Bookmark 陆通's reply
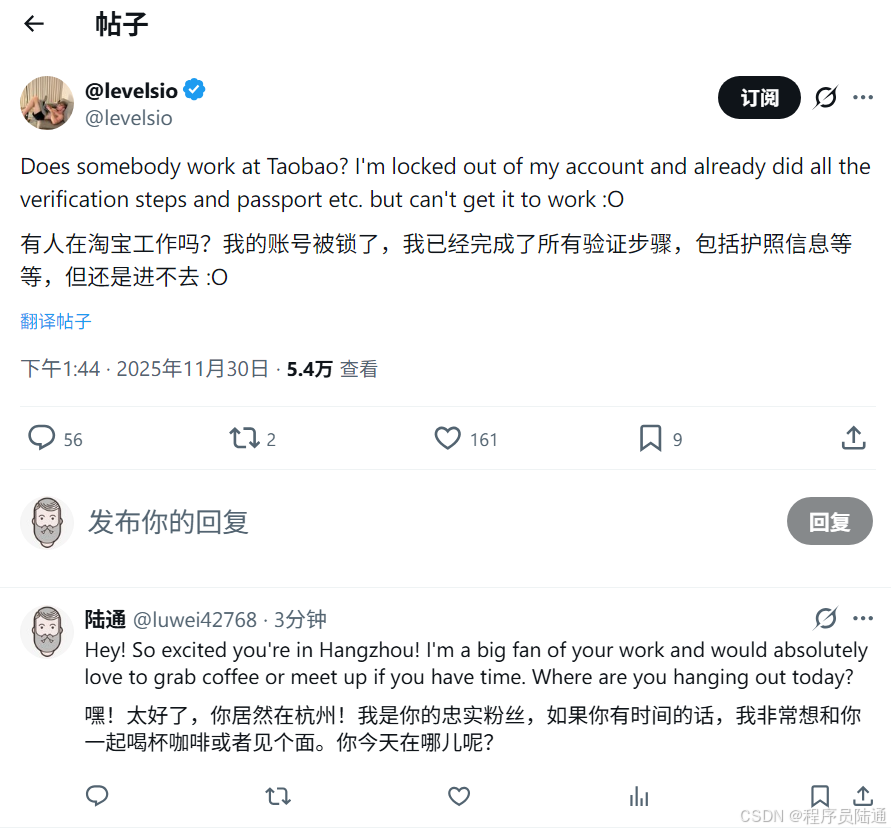Image resolution: width=891 pixels, height=831 pixels. click(x=820, y=796)
